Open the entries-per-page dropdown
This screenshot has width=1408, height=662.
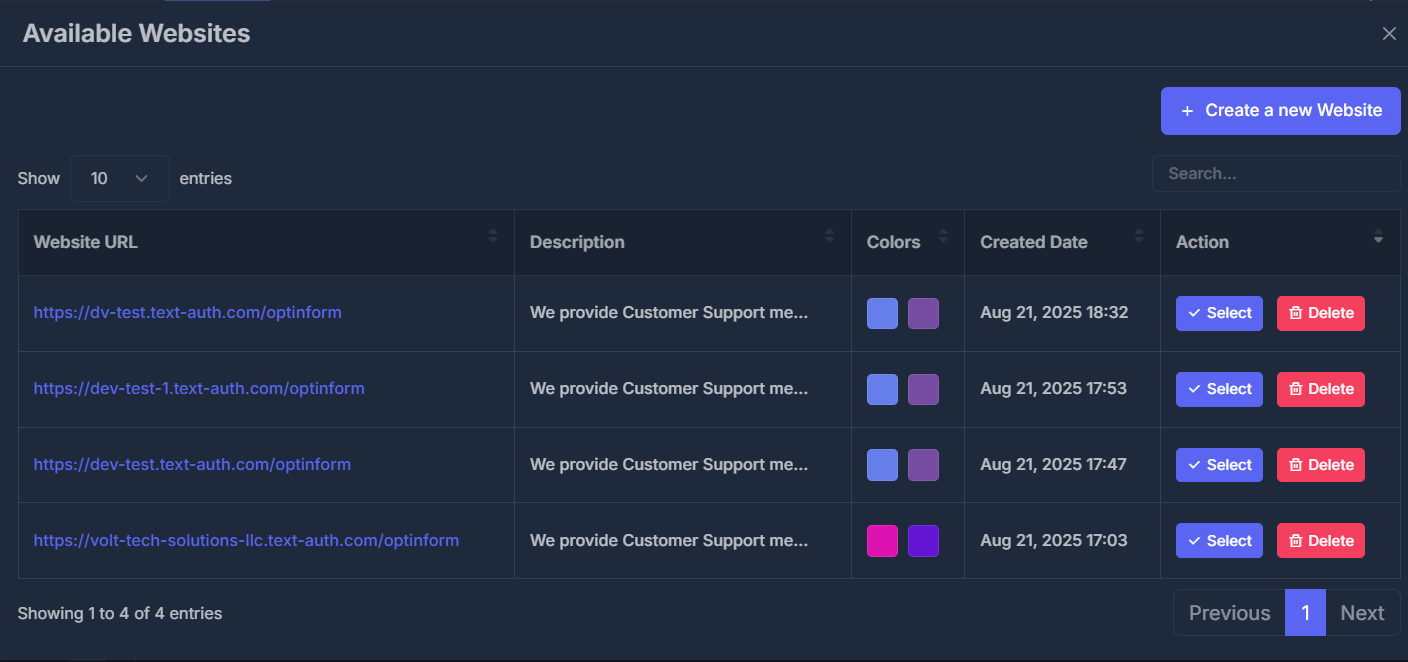[x=119, y=178]
